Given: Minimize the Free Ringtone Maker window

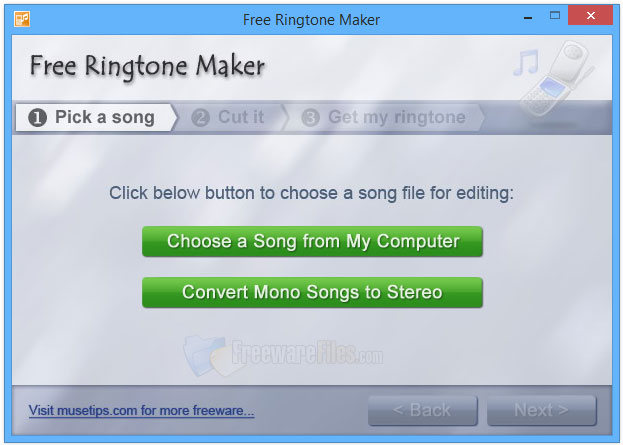Looking at the screenshot, I should point(528,17).
